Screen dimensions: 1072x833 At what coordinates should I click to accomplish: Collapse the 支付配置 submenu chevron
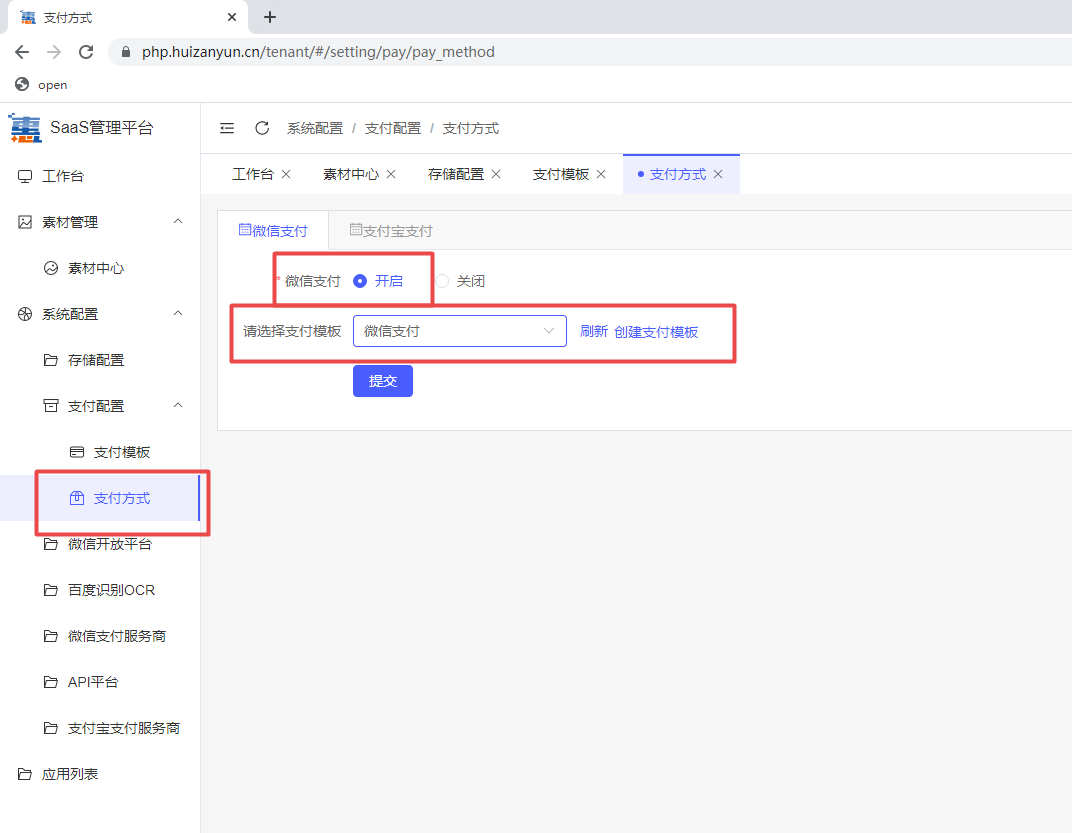(178, 406)
